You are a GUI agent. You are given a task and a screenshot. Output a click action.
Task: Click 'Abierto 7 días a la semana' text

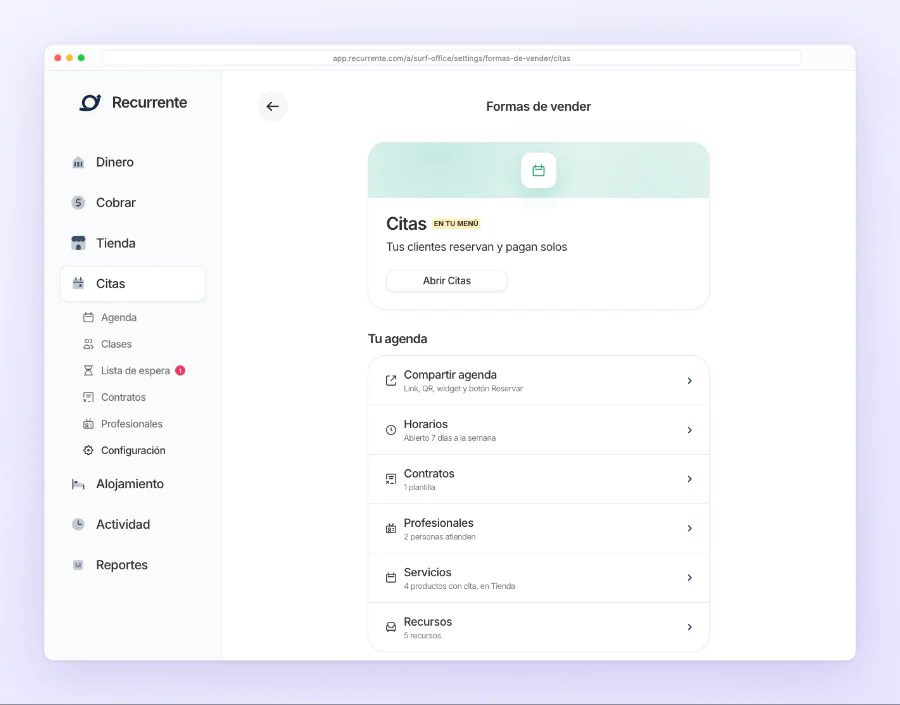pyautogui.click(x=449, y=438)
